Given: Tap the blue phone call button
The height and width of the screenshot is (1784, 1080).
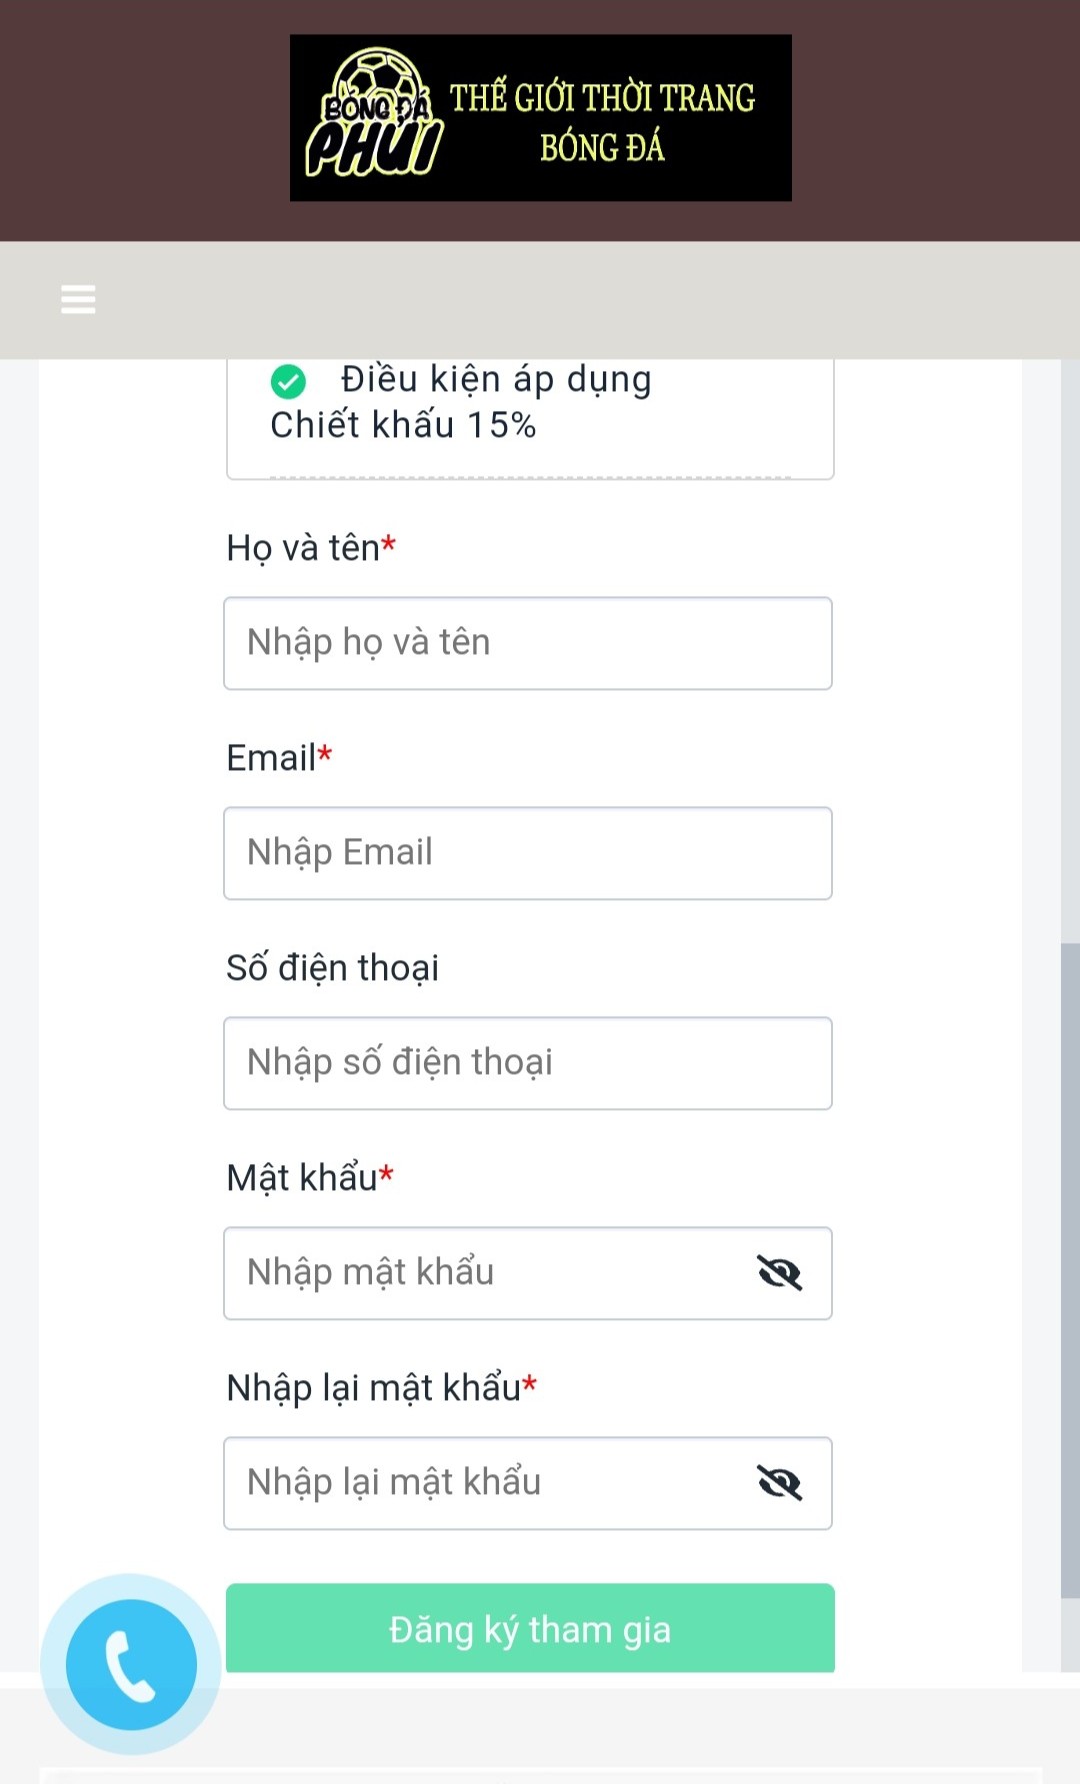Looking at the screenshot, I should [x=131, y=1664].
